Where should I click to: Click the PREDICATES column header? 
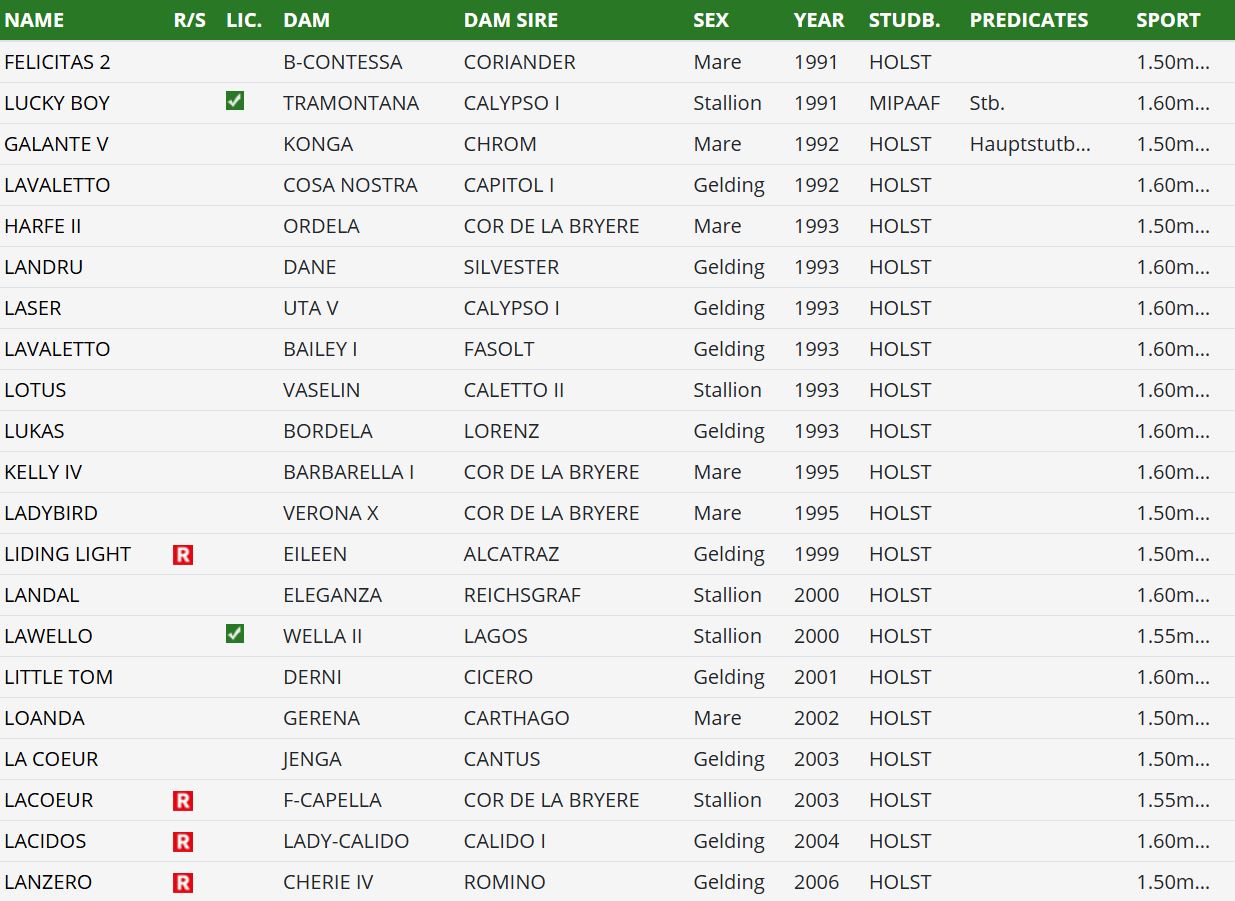1028,20
